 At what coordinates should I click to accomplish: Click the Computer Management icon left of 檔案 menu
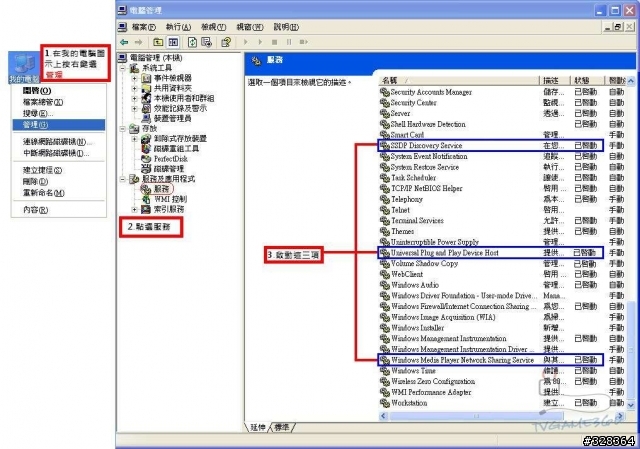click(122, 27)
